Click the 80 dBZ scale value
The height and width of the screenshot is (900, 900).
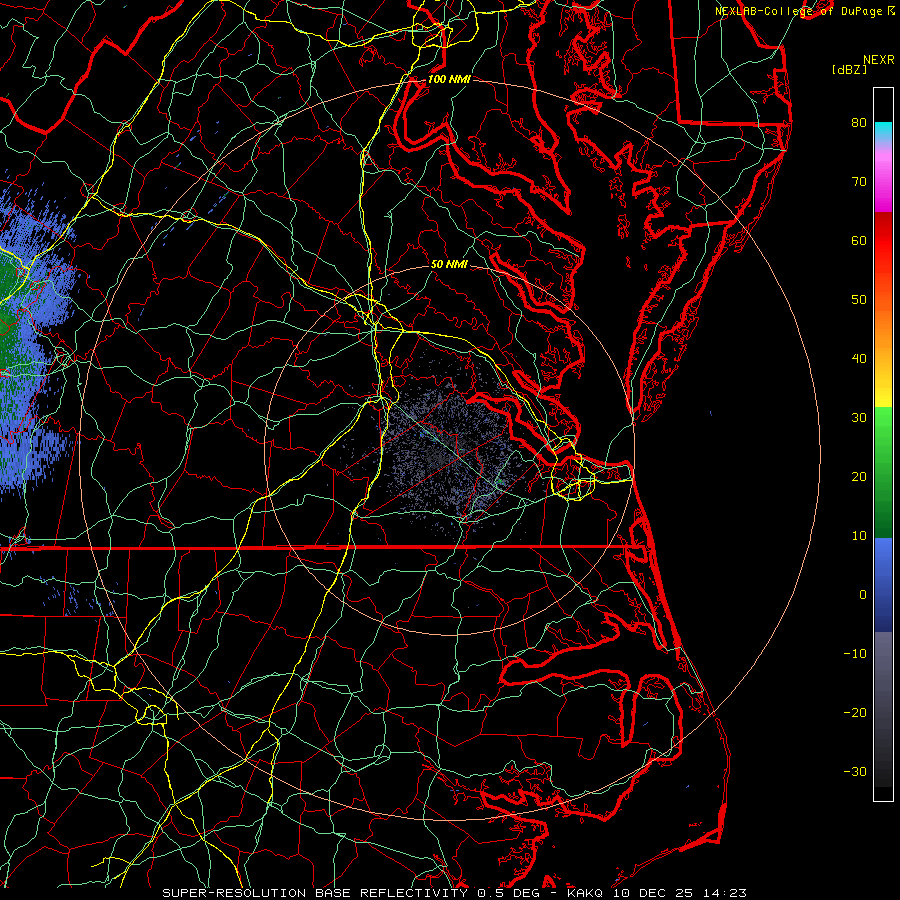click(859, 123)
